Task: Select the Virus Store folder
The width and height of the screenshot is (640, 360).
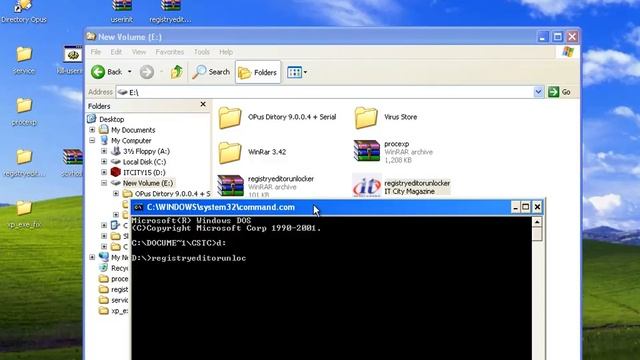Action: (386, 117)
